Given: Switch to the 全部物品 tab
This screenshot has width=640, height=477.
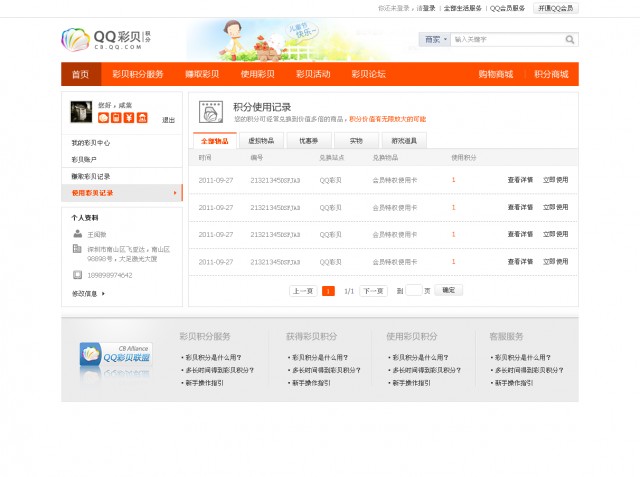Looking at the screenshot, I should click(x=215, y=141).
